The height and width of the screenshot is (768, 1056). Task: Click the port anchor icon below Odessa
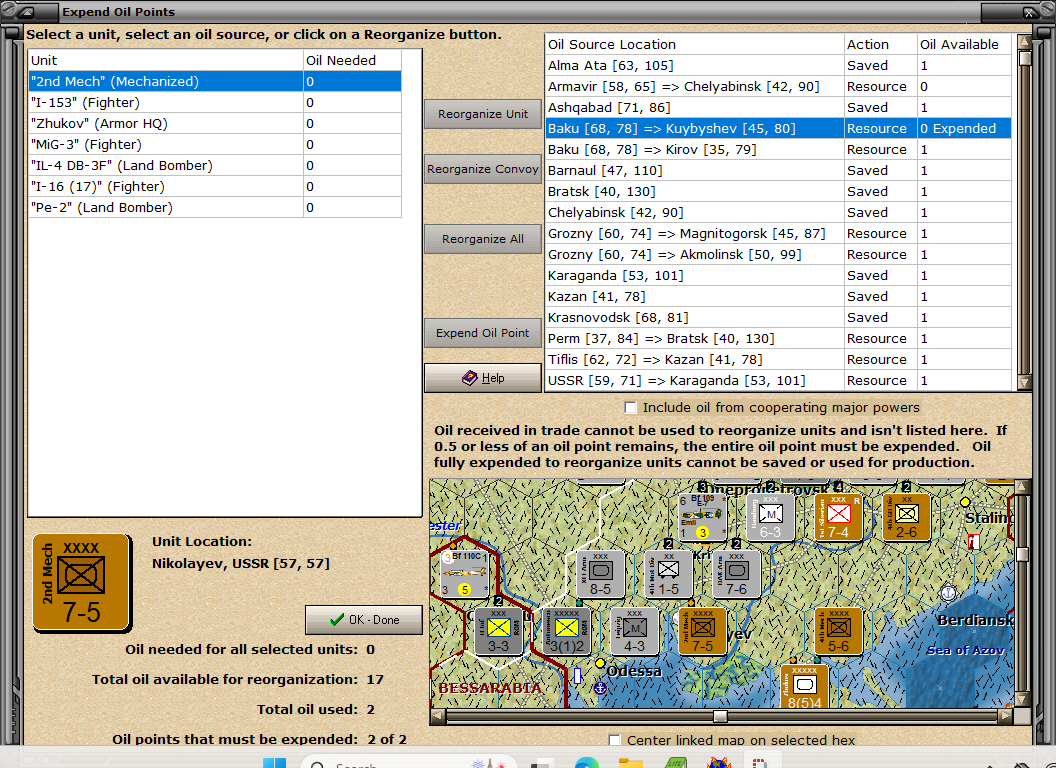pyautogui.click(x=599, y=689)
